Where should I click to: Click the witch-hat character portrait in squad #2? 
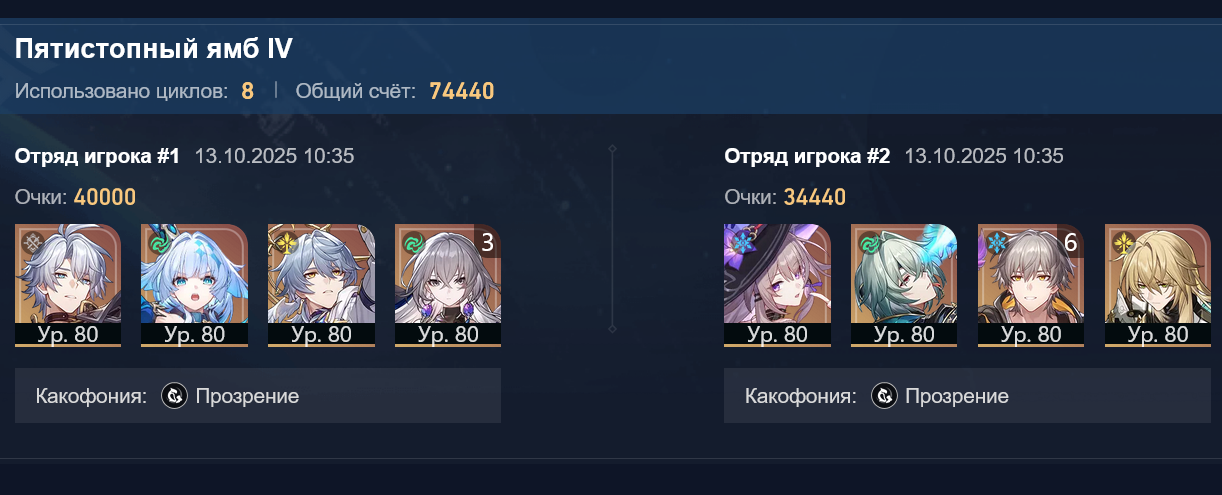777,285
